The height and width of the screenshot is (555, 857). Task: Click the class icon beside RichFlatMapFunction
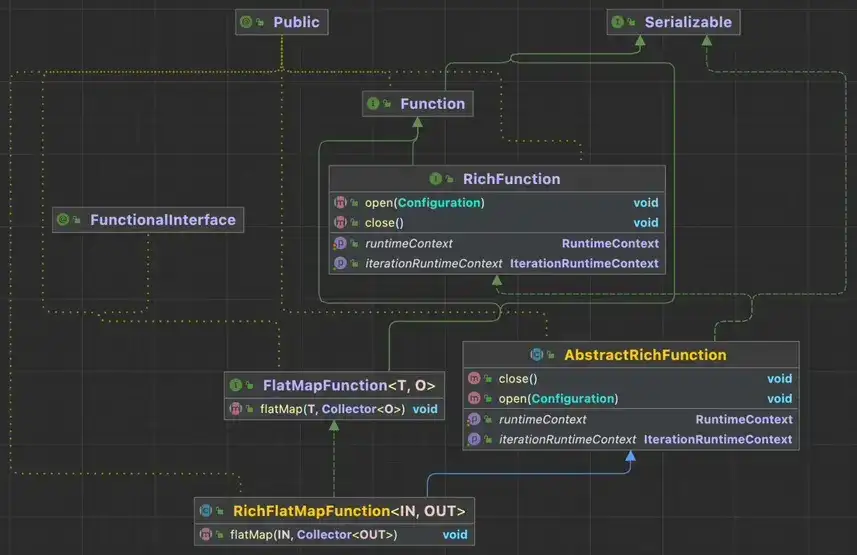point(206,511)
